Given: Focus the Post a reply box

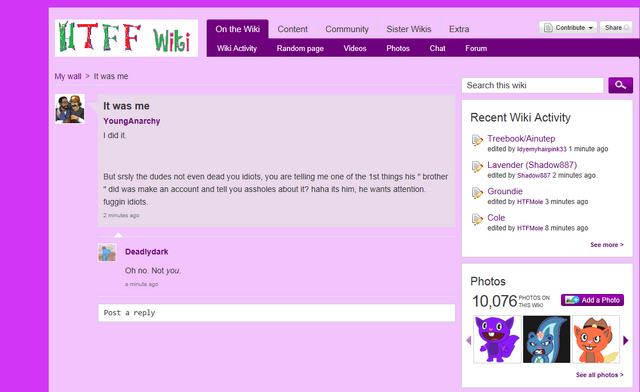Looking at the screenshot, I should (x=276, y=313).
